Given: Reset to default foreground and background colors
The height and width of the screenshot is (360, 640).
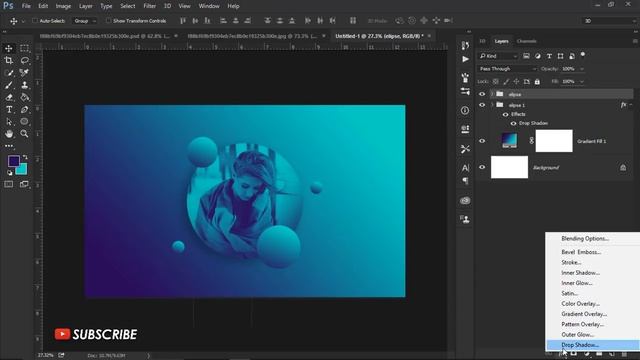Looking at the screenshot, I should pyautogui.click(x=10, y=173).
